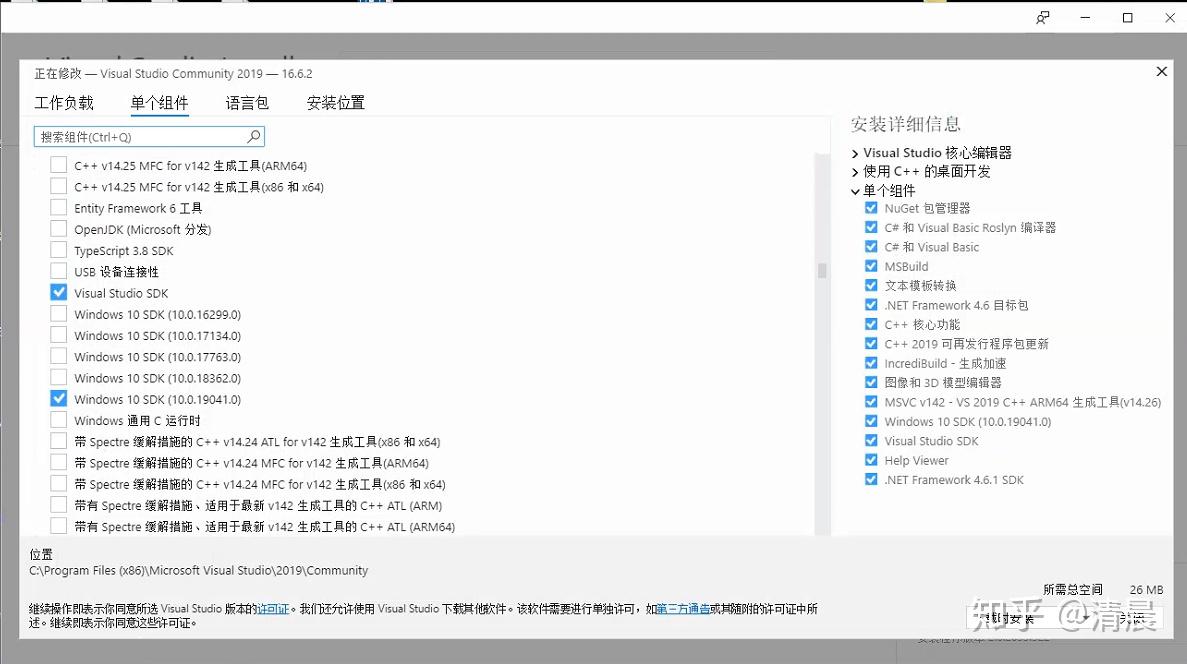The image size is (1187, 664).
Task: Expand 使用C++的桌面开发 node
Action: point(855,171)
